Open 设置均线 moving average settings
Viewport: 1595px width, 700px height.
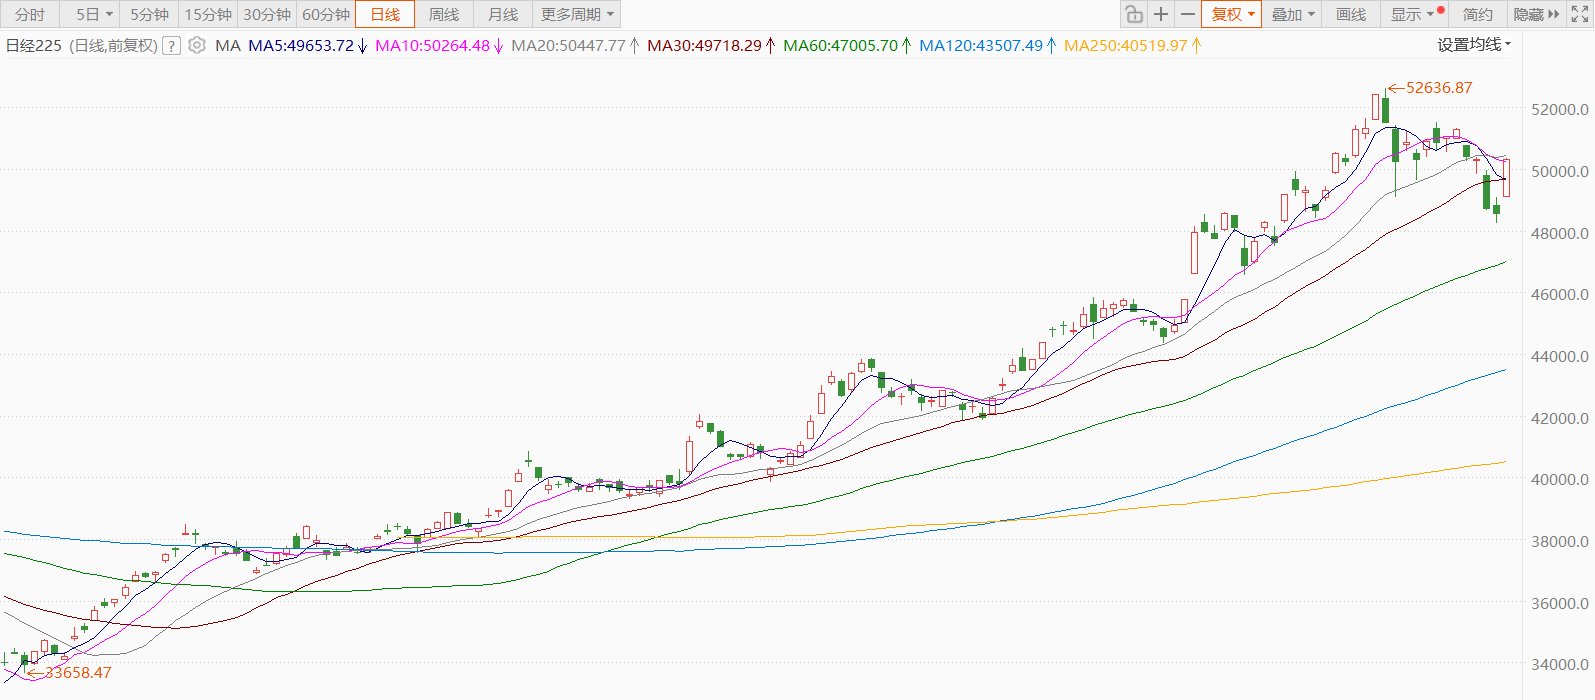click(1473, 44)
